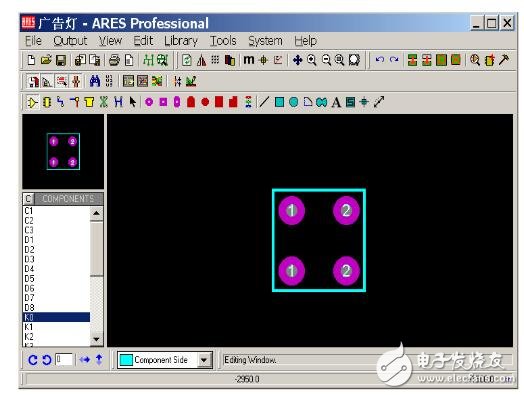
Task: Toggle the grid dots icon
Action: coord(216,60)
